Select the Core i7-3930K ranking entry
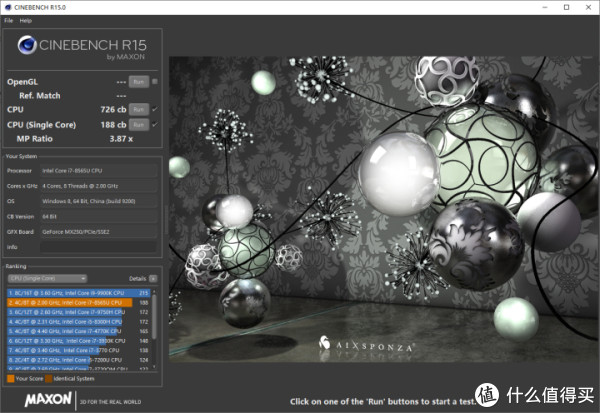The width and height of the screenshot is (600, 413). (78, 341)
